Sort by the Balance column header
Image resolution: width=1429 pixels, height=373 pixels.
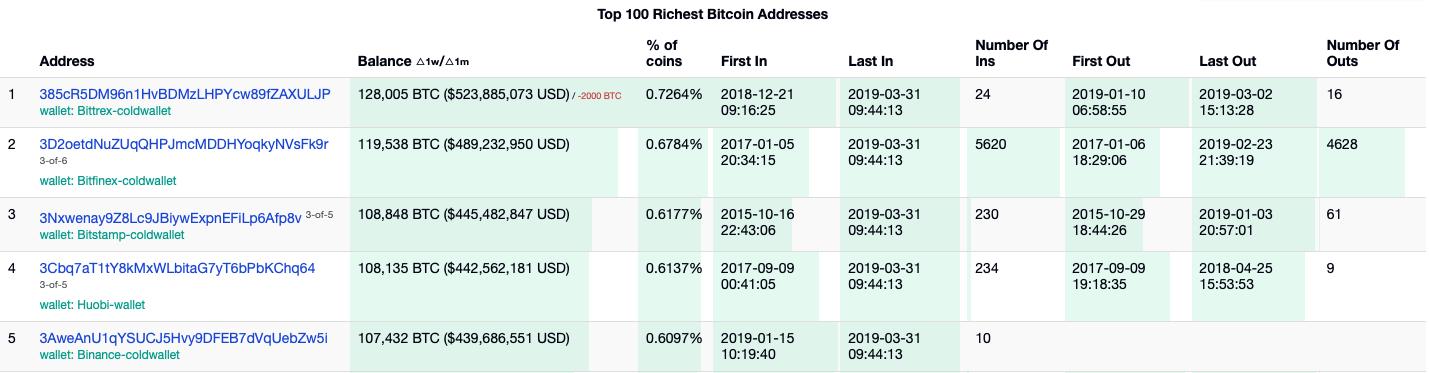(384, 61)
